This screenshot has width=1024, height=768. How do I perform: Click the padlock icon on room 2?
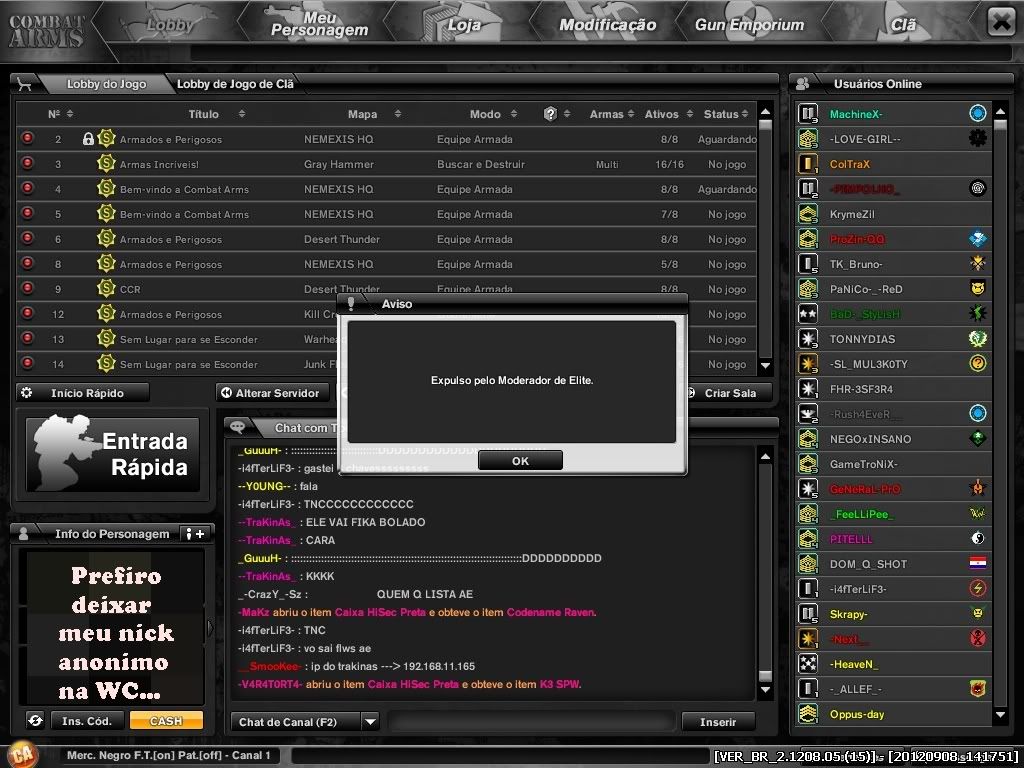pyautogui.click(x=88, y=139)
